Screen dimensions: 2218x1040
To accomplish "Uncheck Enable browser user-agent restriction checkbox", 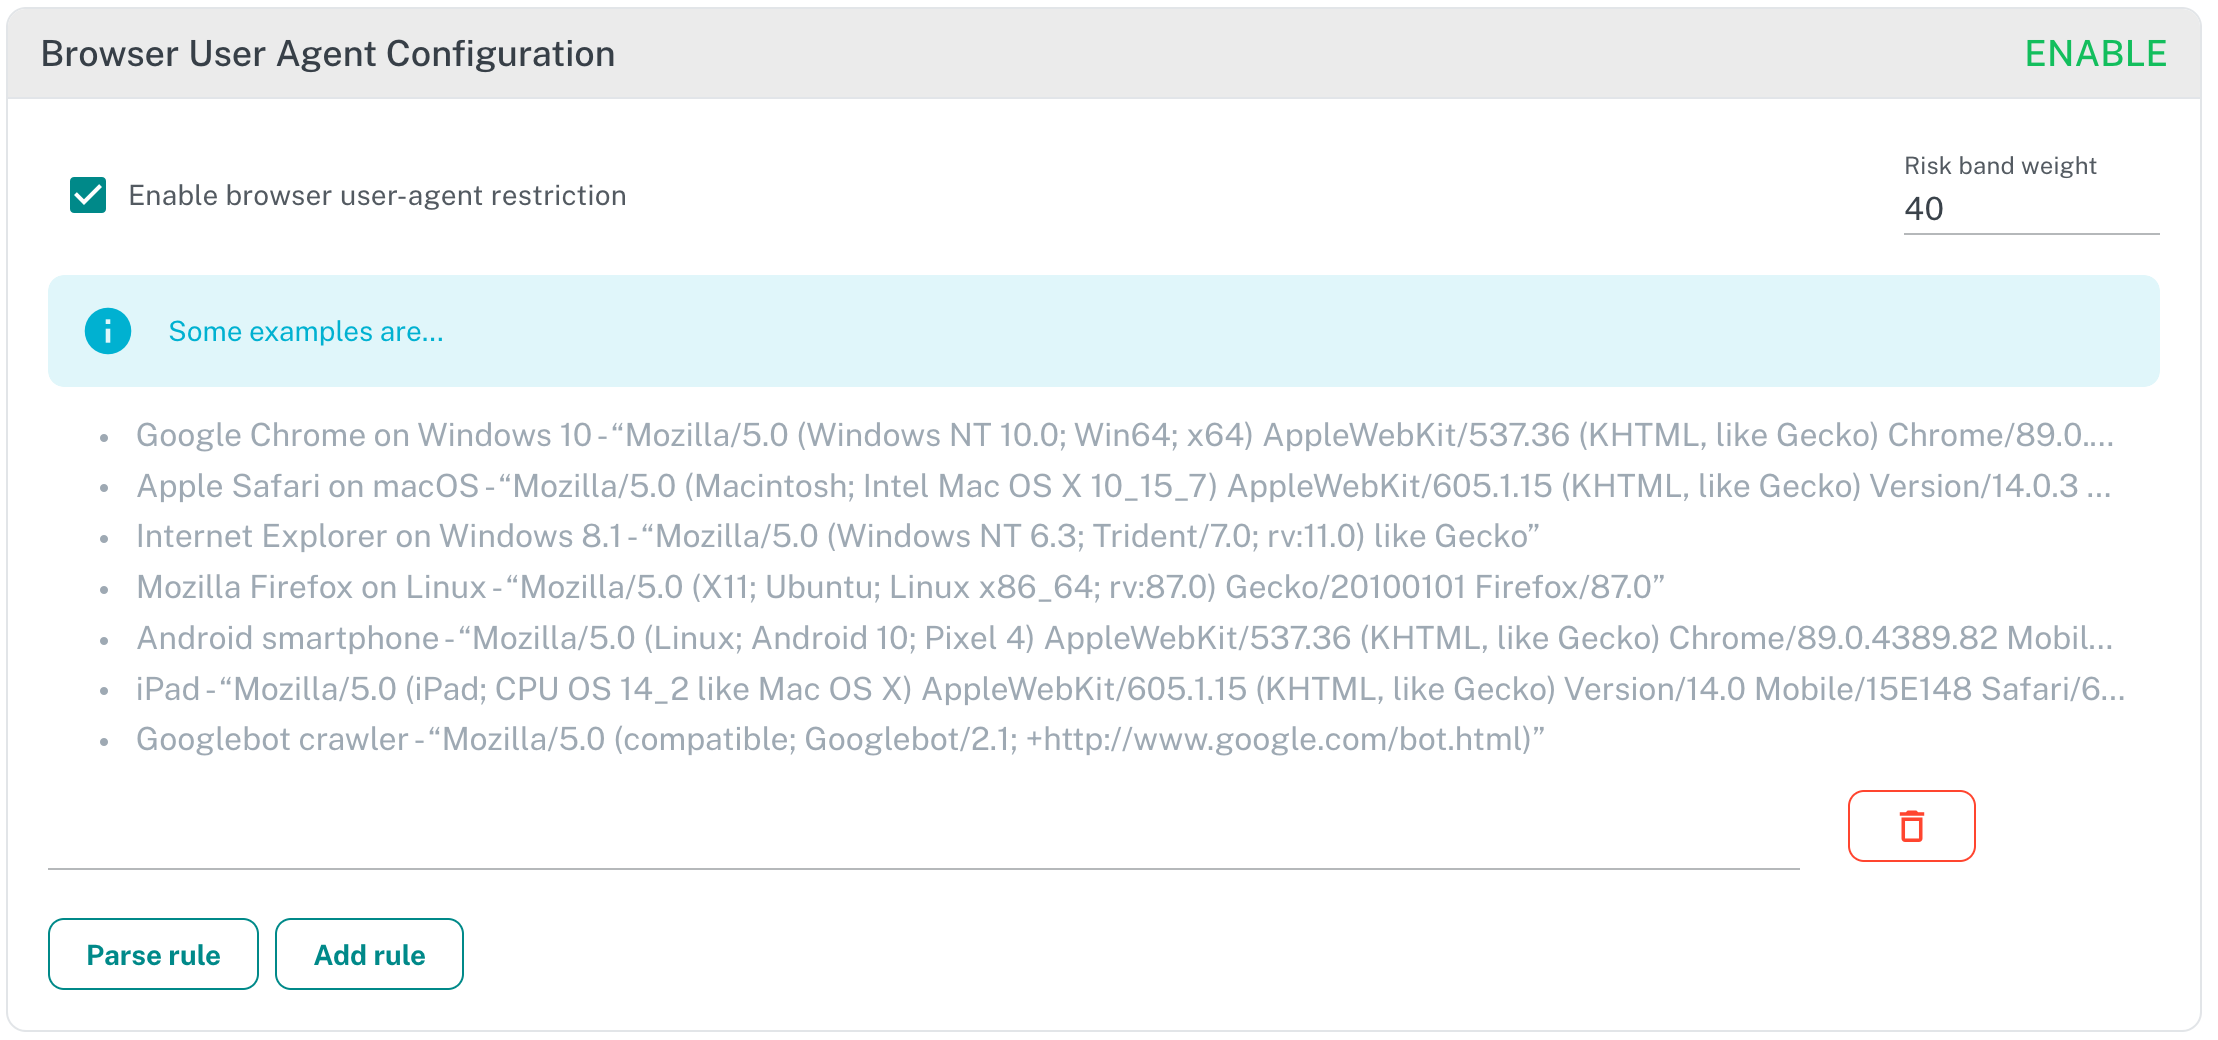I will point(88,195).
